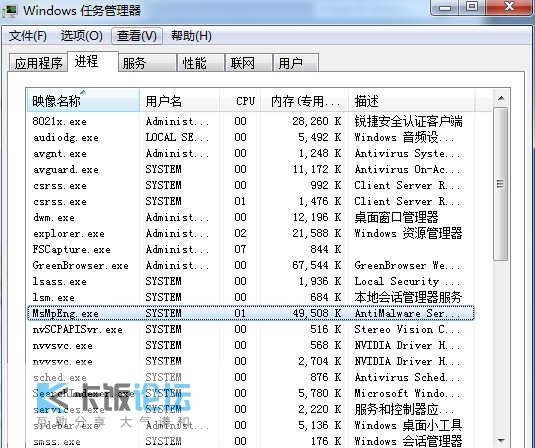Open the 帮助(H) menu
Image resolution: width=535 pixels, height=448 pixels.
191,36
